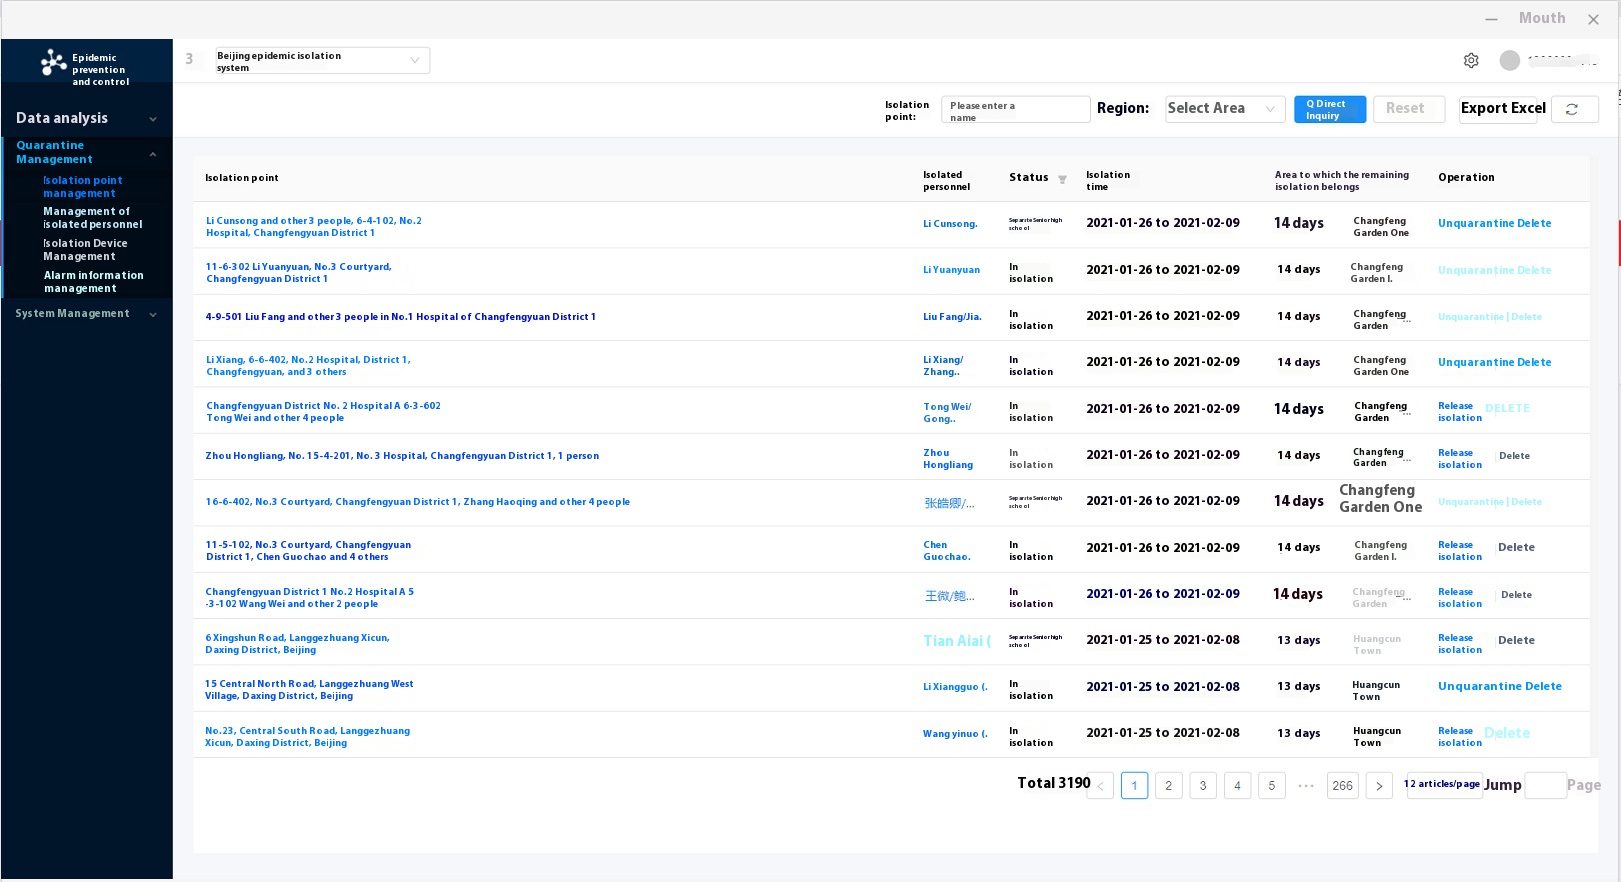Open Management of isolated personnel
Screen dimensions: 1621x882
pos(92,218)
